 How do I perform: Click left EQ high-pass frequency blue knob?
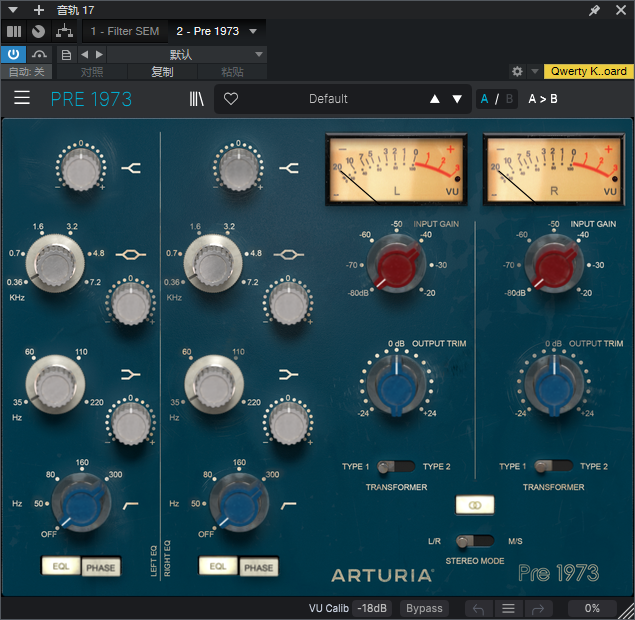[x=81, y=503]
